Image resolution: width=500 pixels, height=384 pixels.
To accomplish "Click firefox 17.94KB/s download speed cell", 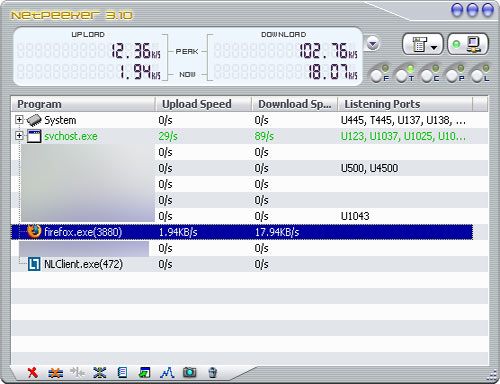I will tap(277, 232).
